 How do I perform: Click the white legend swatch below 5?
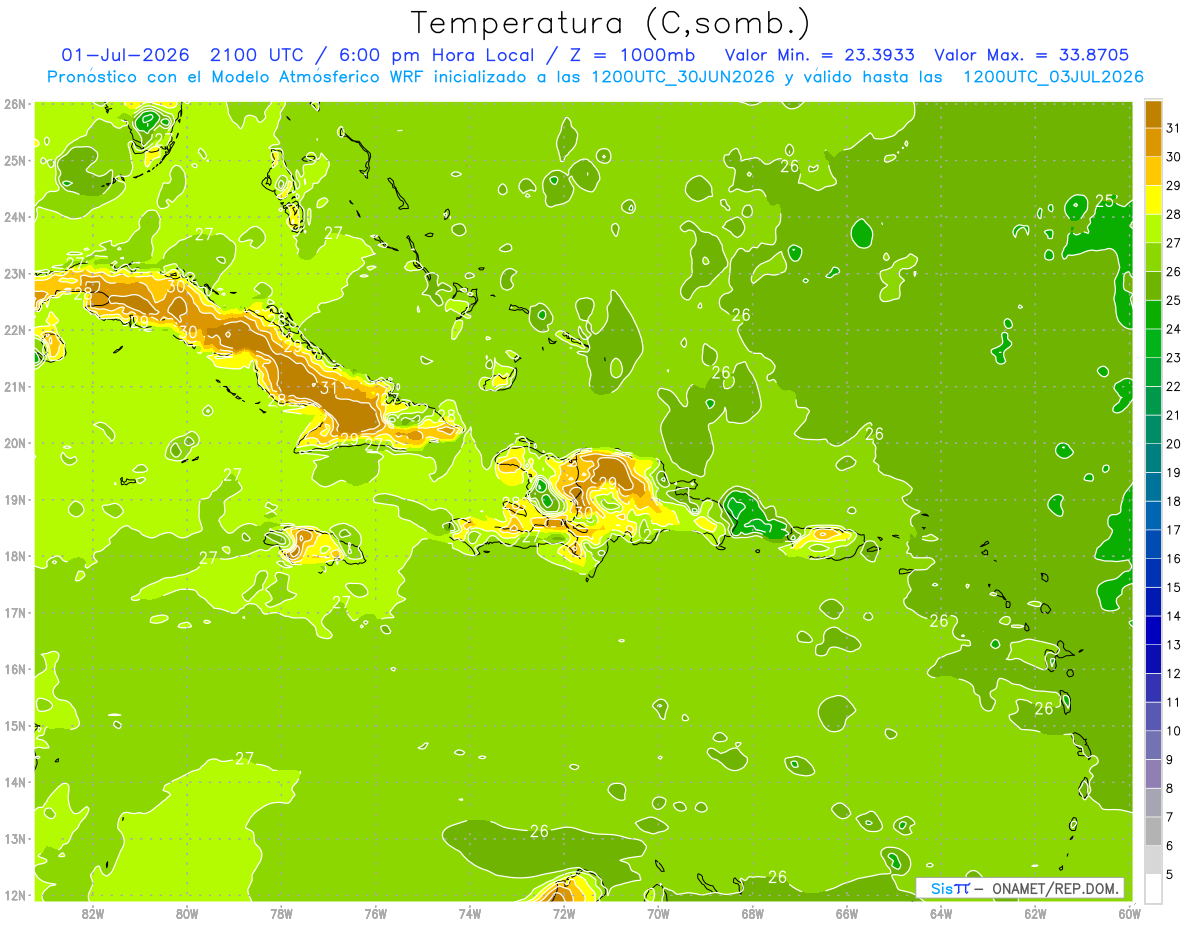(x=1153, y=888)
